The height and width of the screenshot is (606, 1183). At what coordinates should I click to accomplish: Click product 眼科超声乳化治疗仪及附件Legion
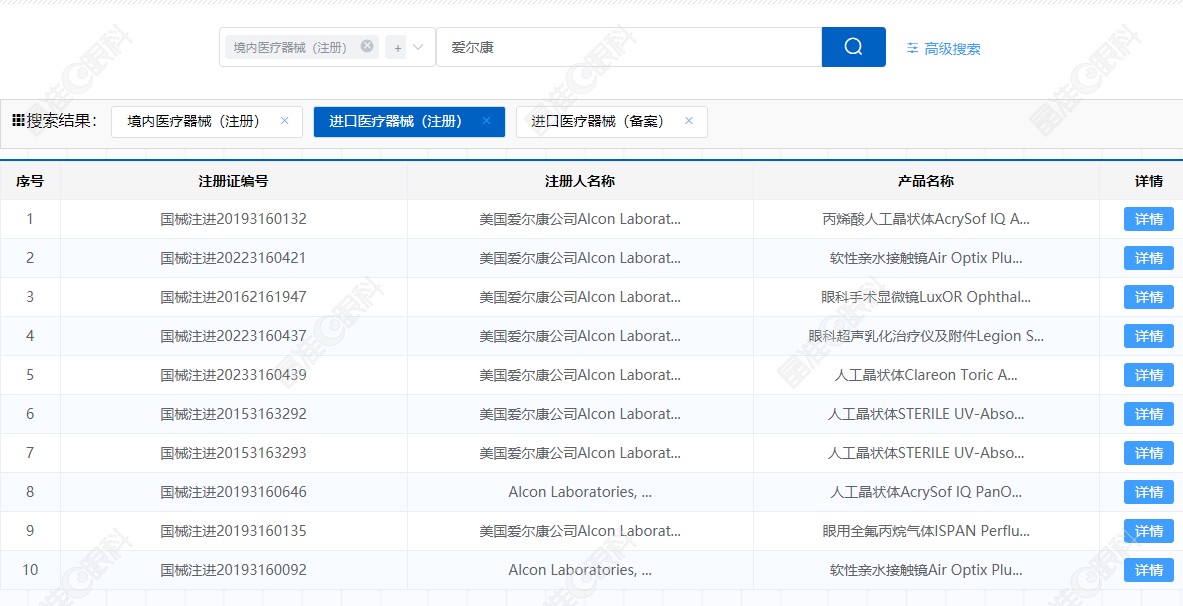[926, 336]
